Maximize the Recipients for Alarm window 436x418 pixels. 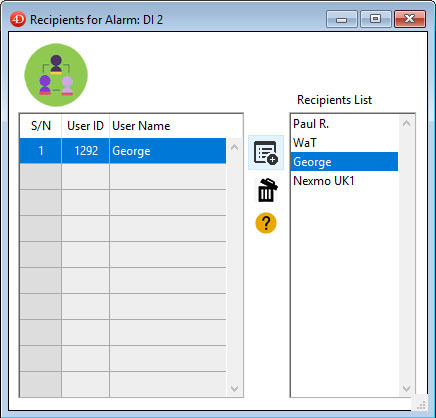(375, 19)
